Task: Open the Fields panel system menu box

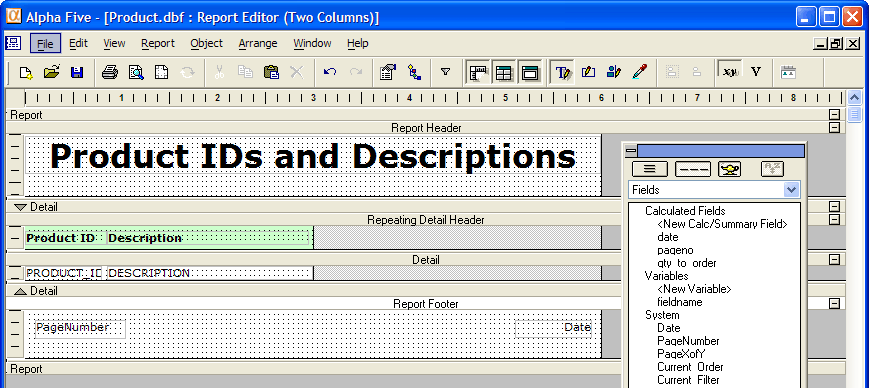Action: click(x=631, y=151)
